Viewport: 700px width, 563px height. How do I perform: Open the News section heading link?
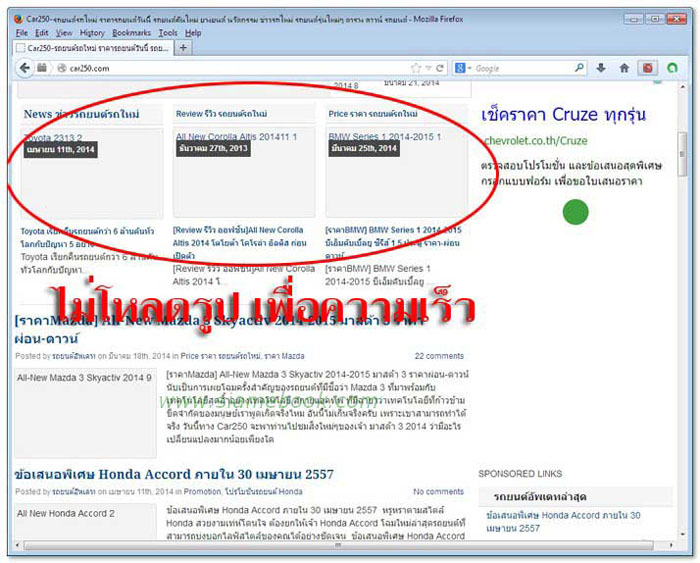[81, 114]
